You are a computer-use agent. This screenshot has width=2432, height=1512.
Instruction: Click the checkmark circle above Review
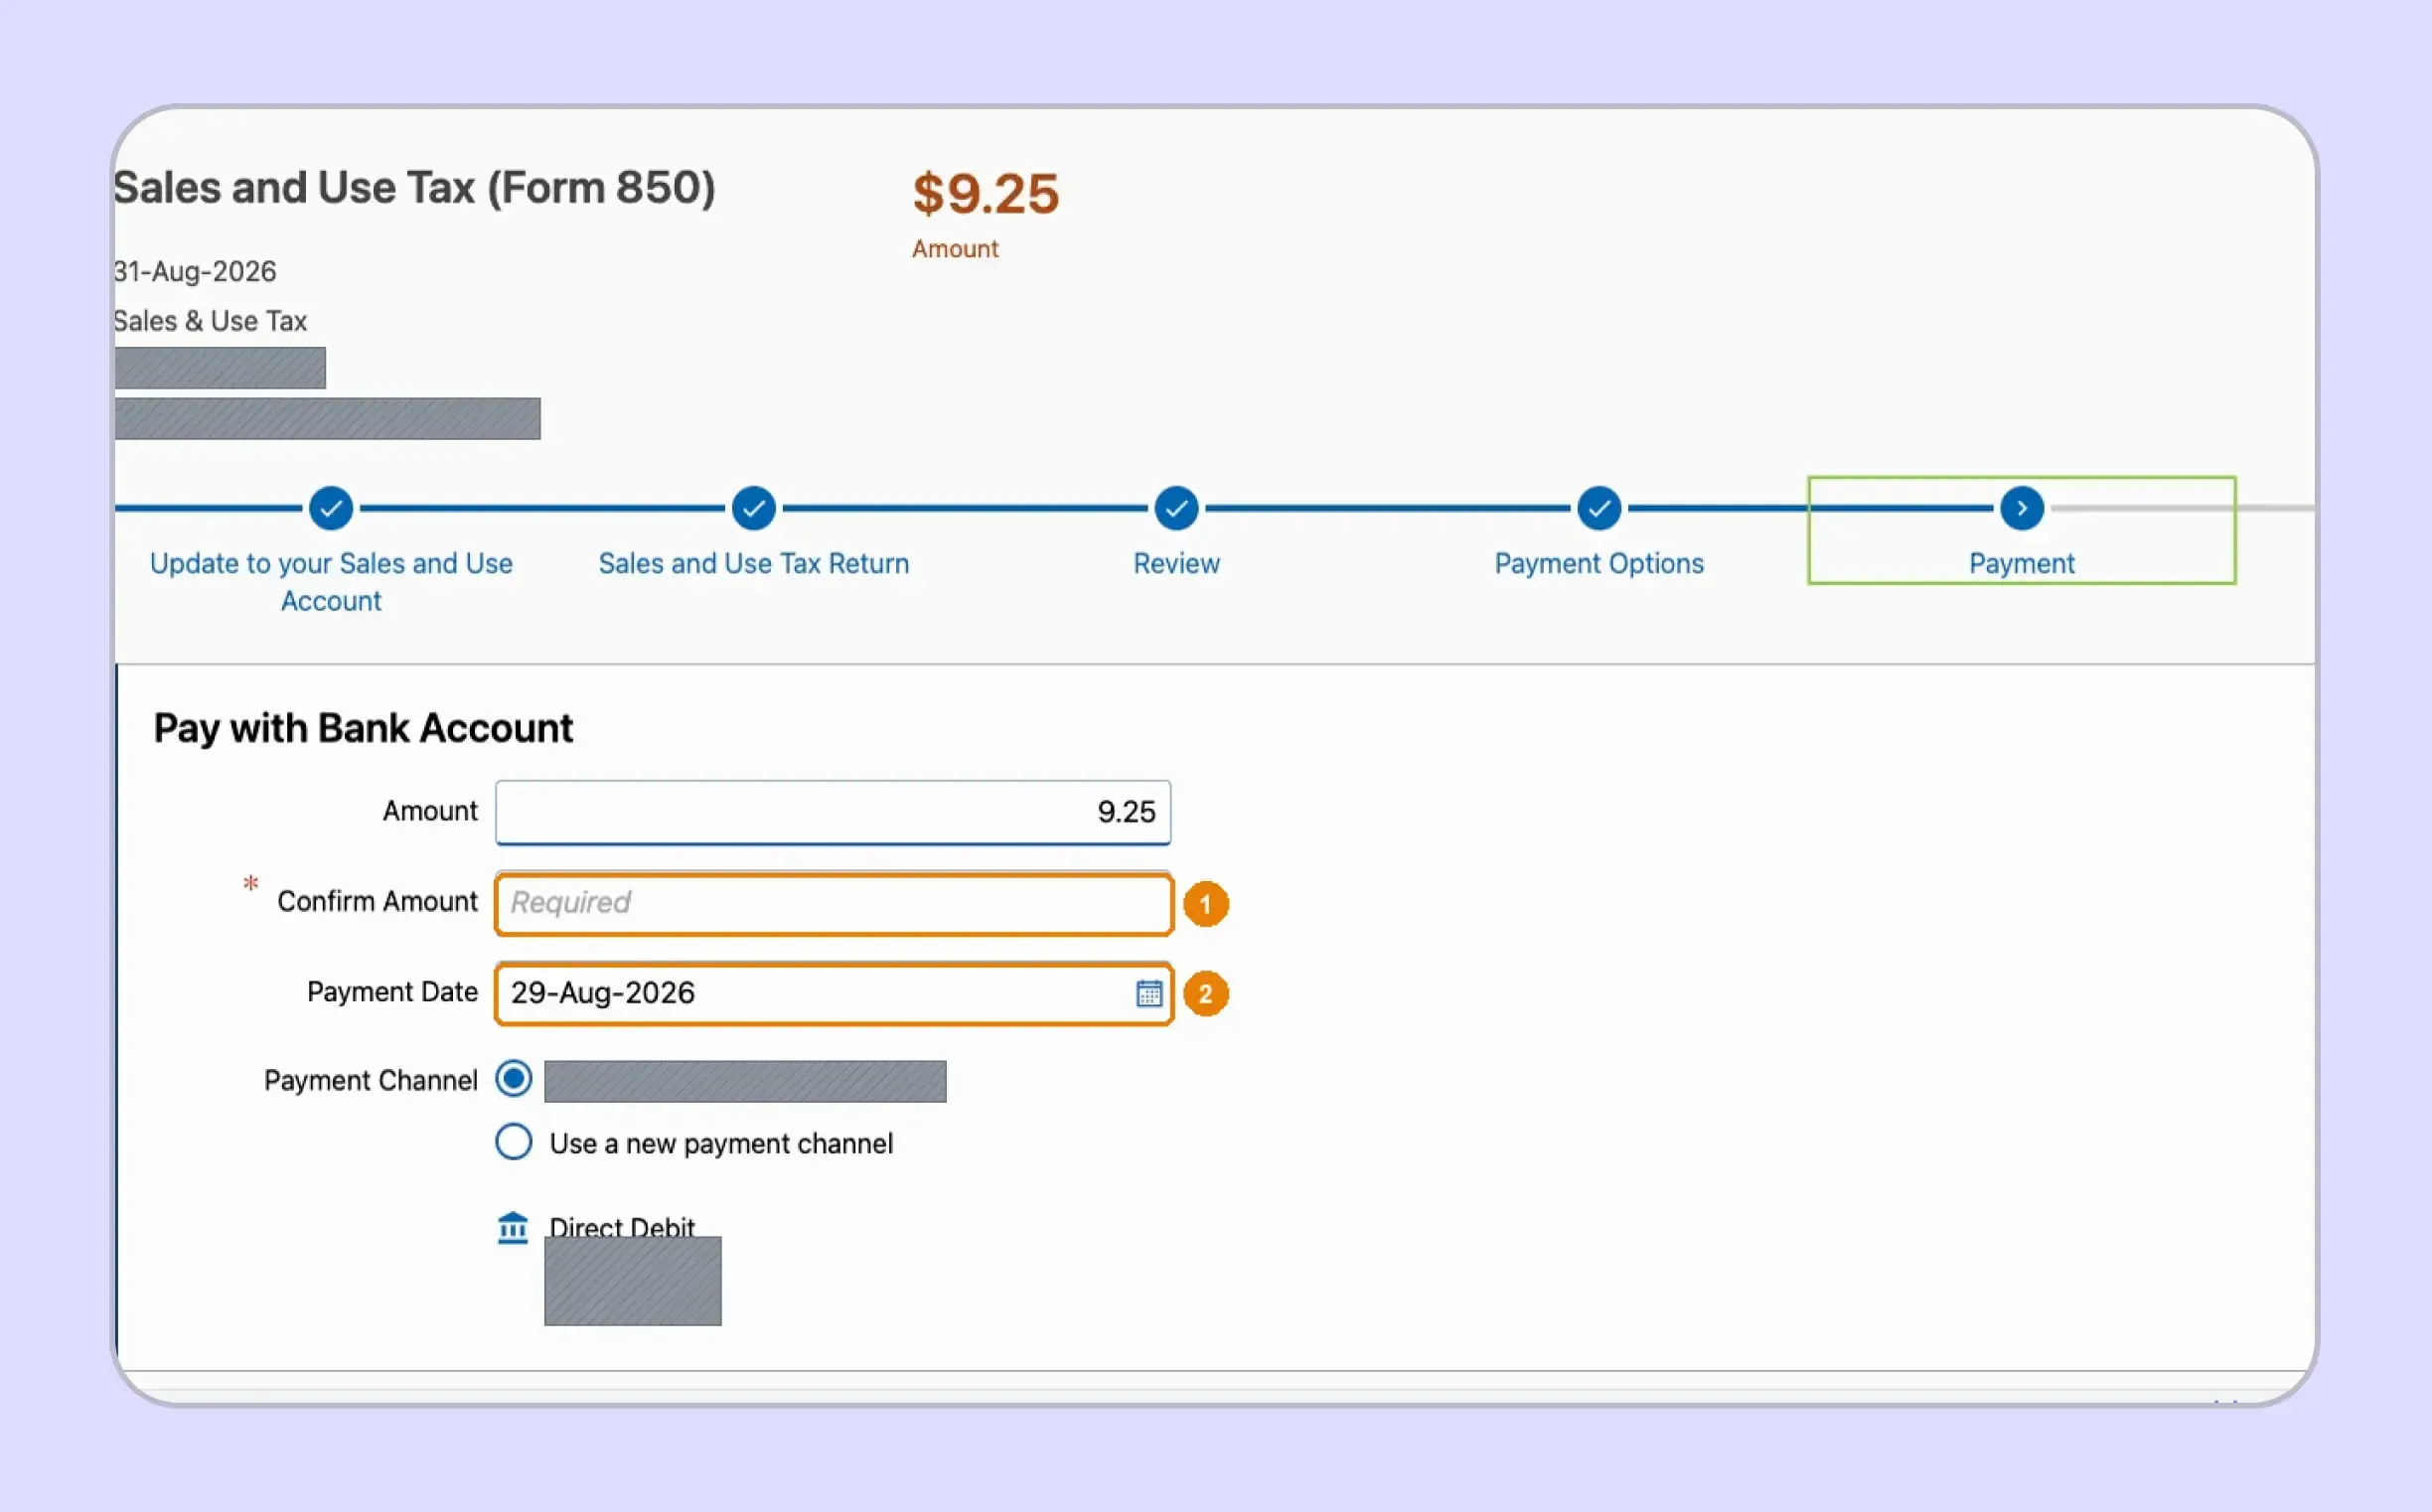[x=1176, y=508]
